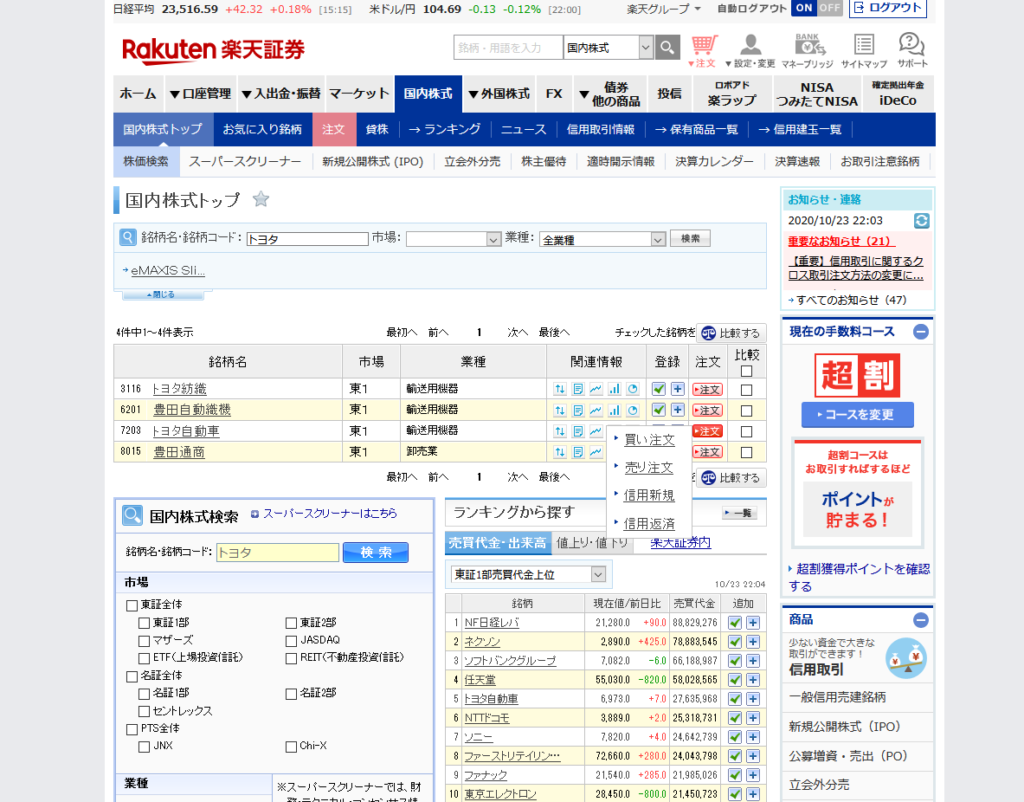Click the 超割 course banner image

click(857, 376)
